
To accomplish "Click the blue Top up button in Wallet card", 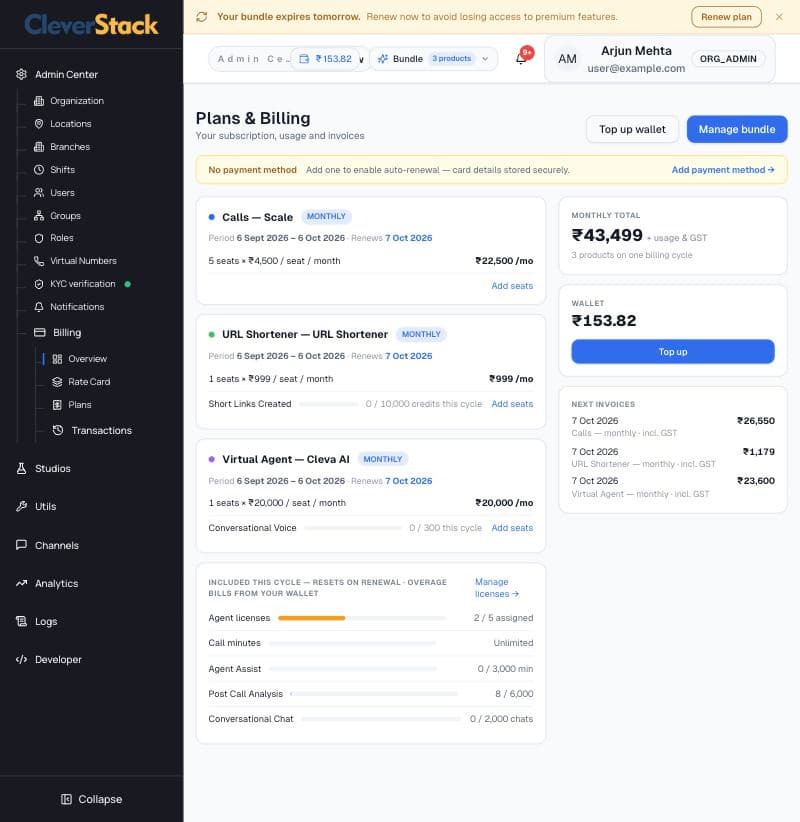I will [673, 352].
